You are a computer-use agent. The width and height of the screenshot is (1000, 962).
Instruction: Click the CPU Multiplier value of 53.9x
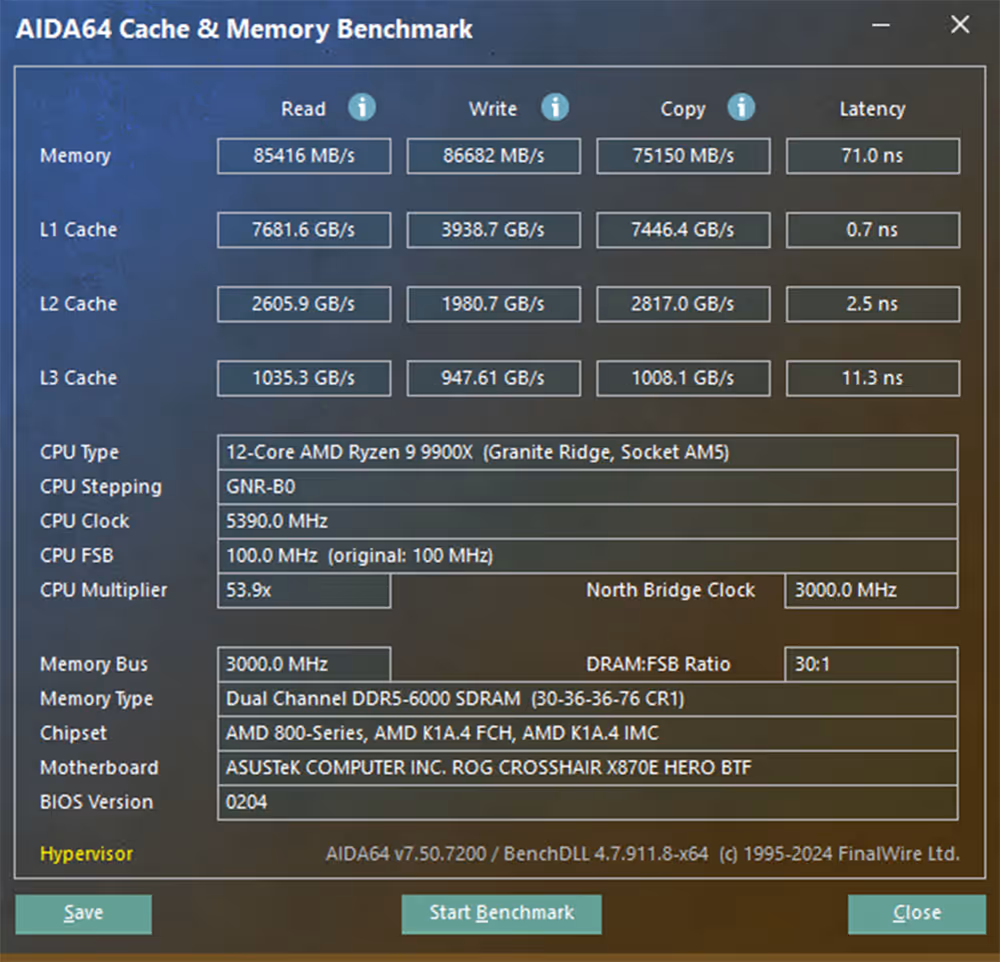click(x=303, y=591)
